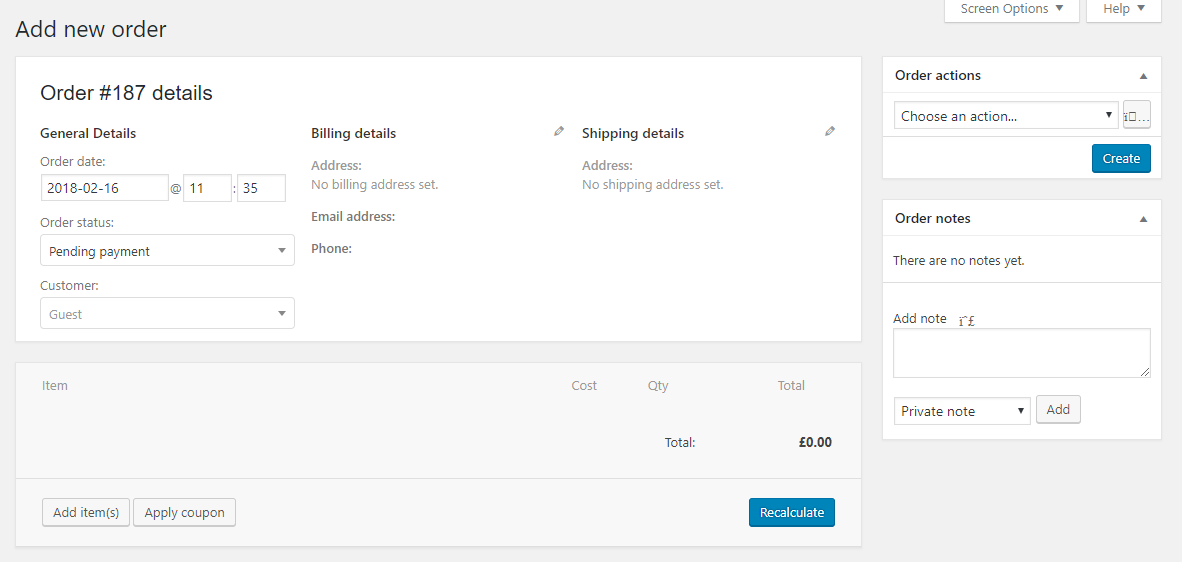
Task: Collapse the Order actions panel arrow
Action: 1143,76
